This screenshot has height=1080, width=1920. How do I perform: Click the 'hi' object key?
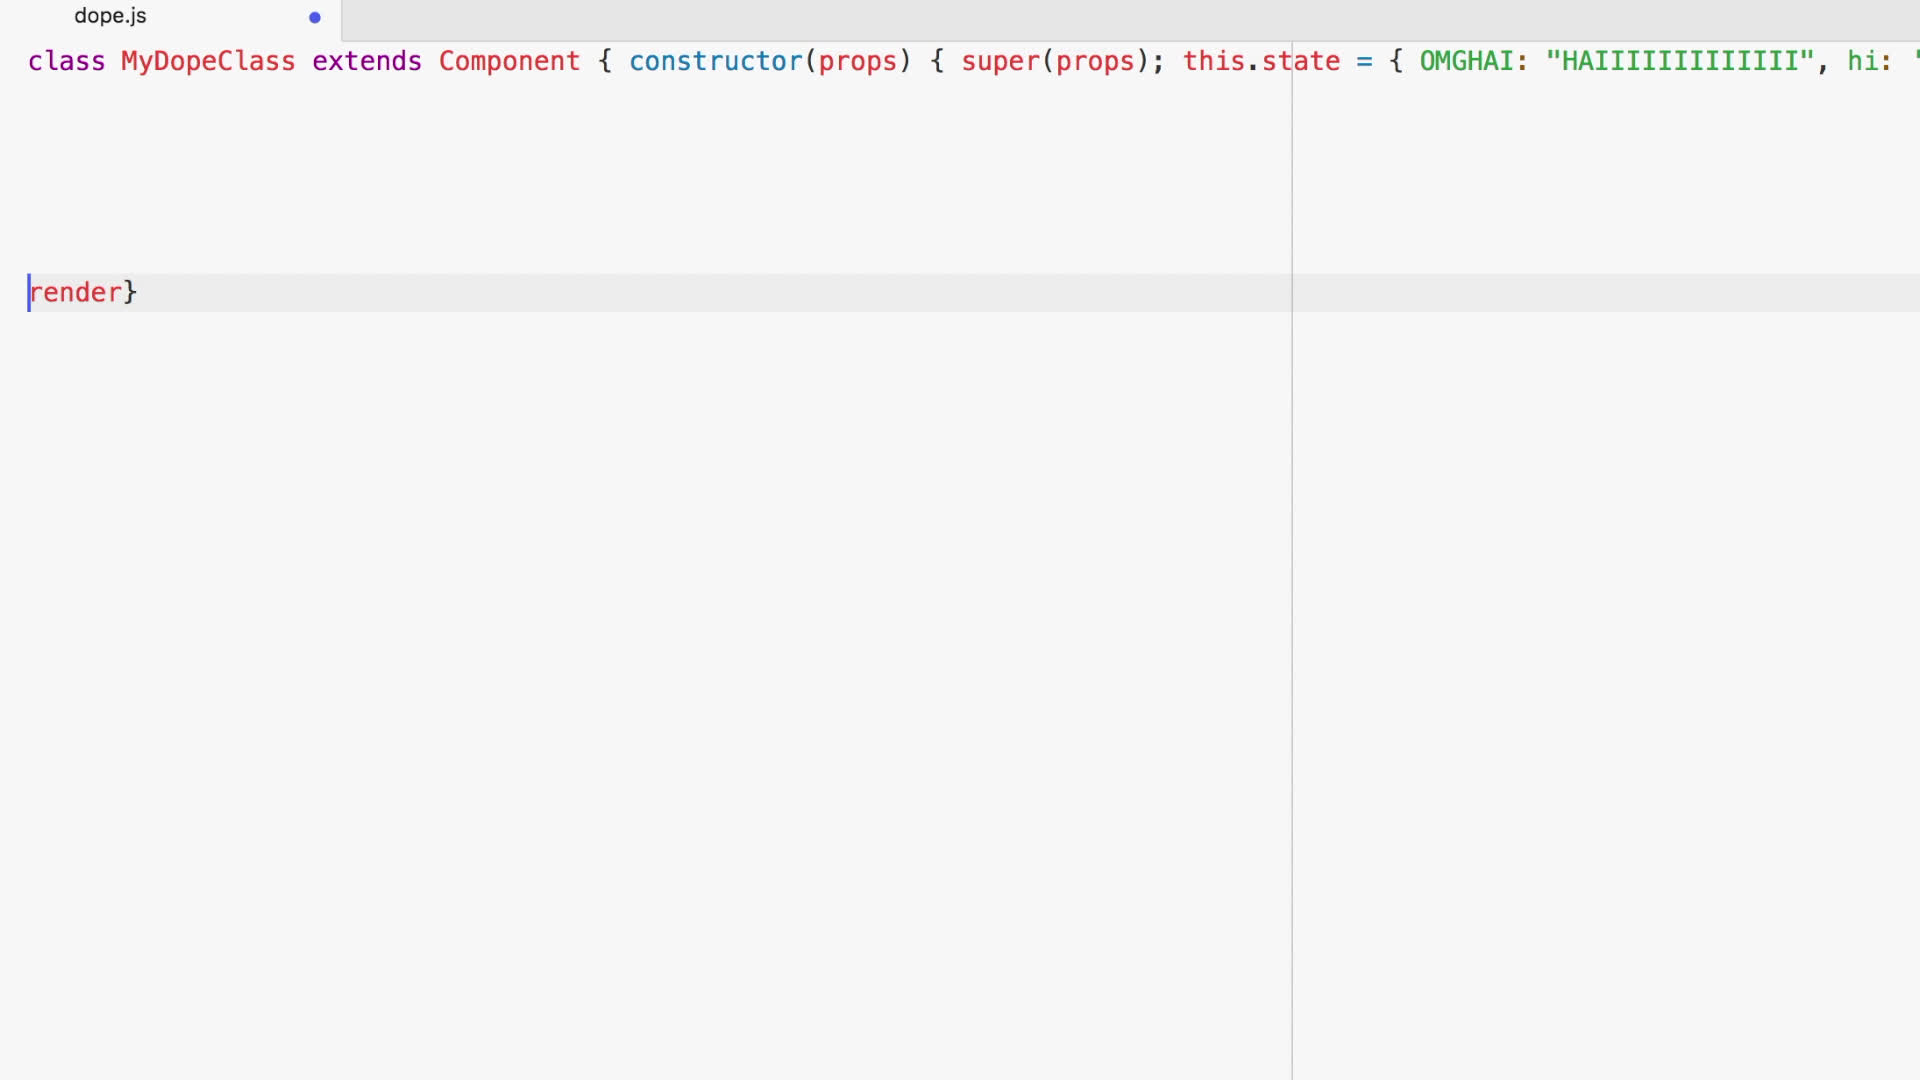click(1862, 61)
